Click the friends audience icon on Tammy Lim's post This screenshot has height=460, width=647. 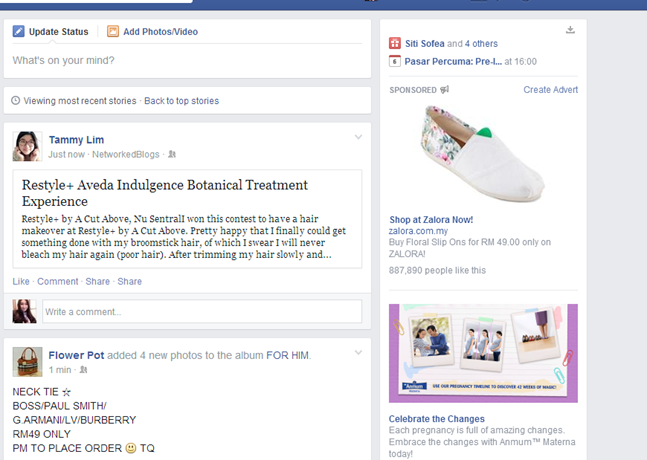click(172, 154)
